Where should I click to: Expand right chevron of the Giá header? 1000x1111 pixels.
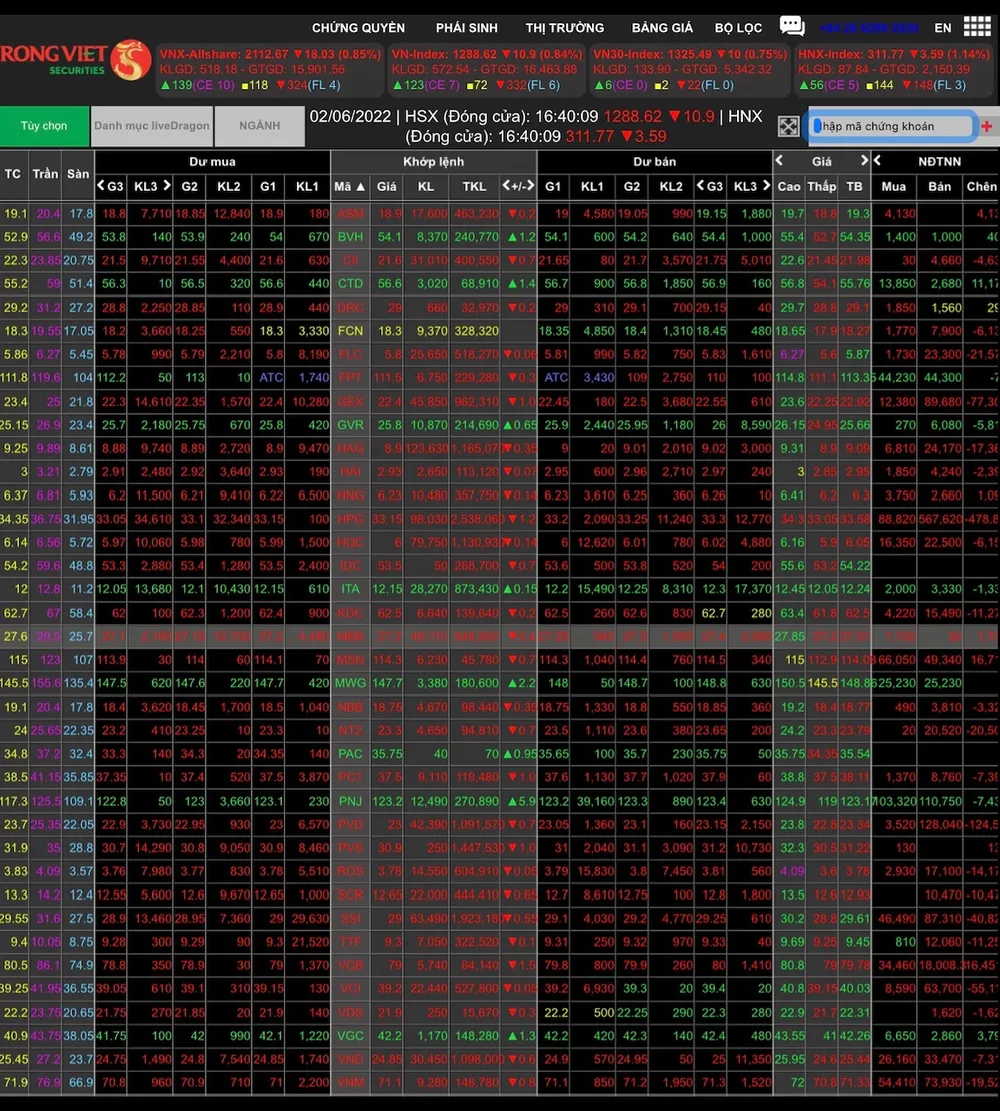pos(864,160)
